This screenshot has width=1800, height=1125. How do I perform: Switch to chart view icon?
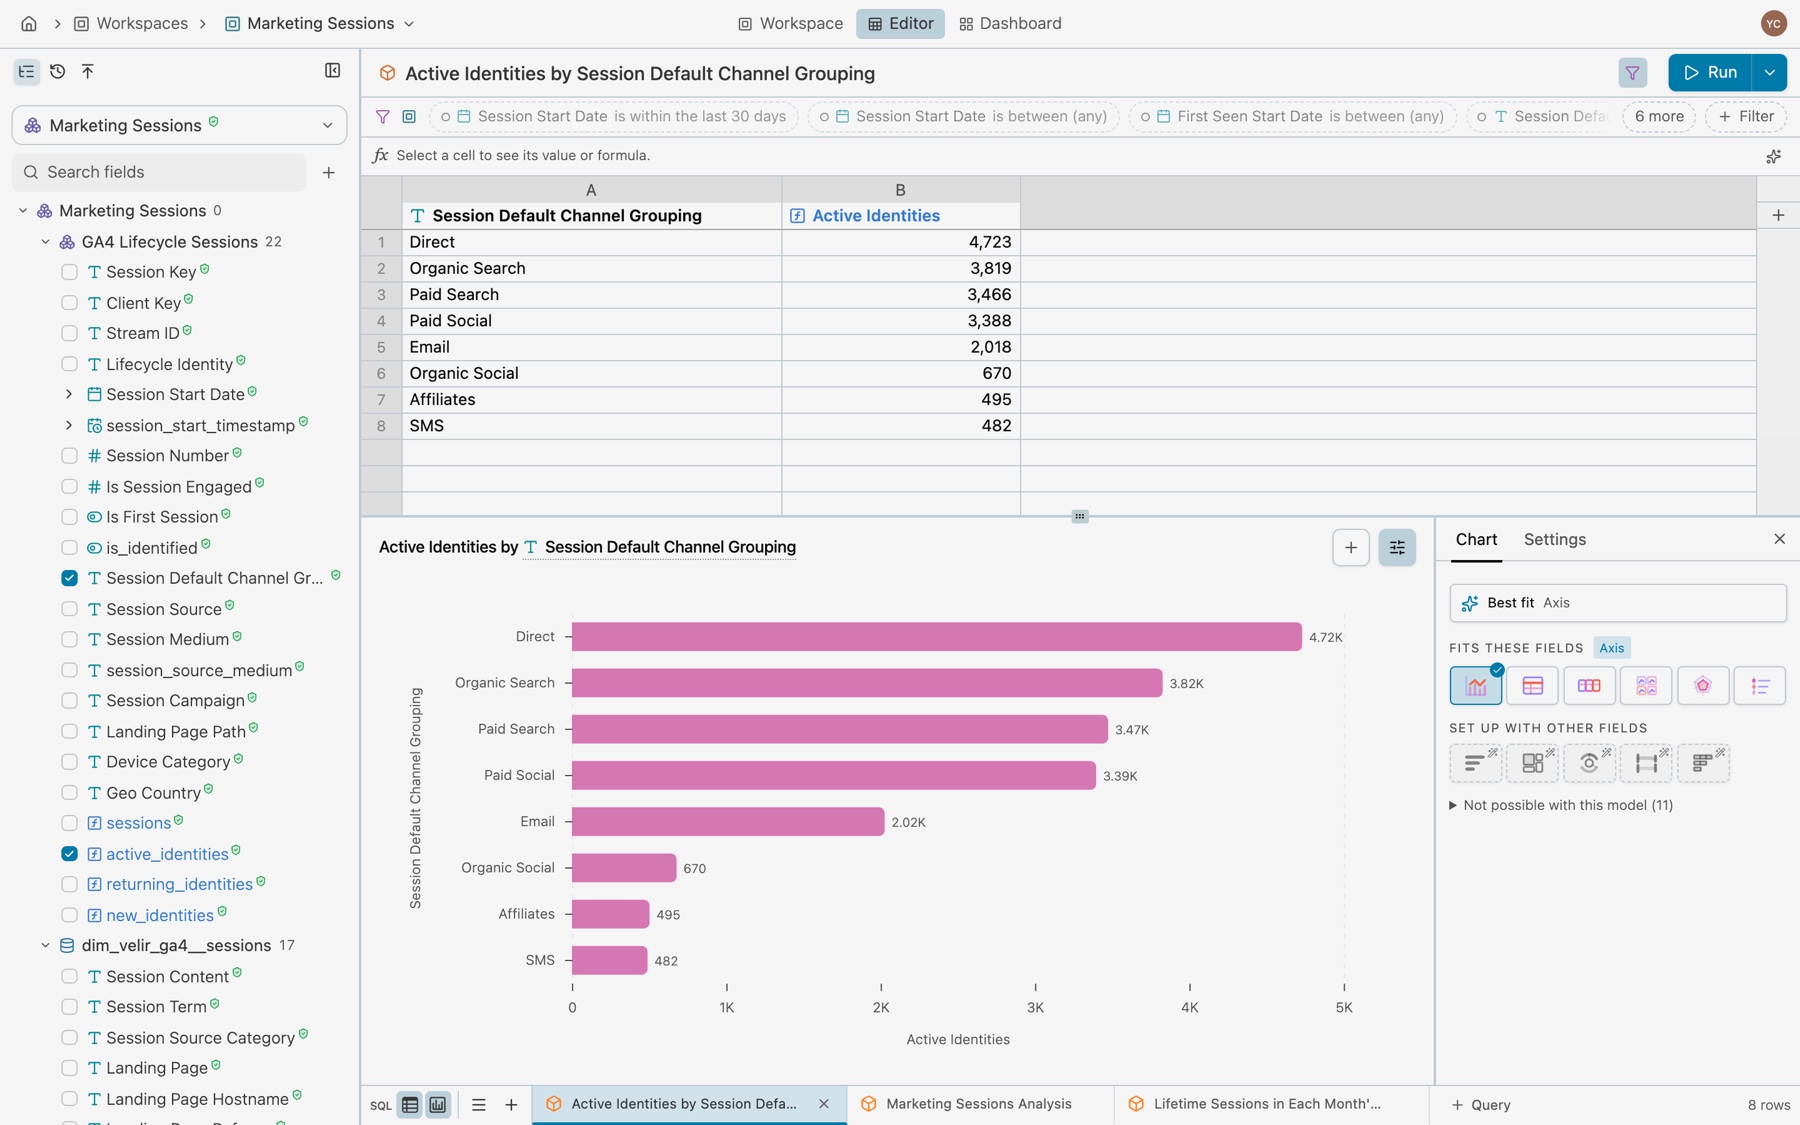click(438, 1105)
